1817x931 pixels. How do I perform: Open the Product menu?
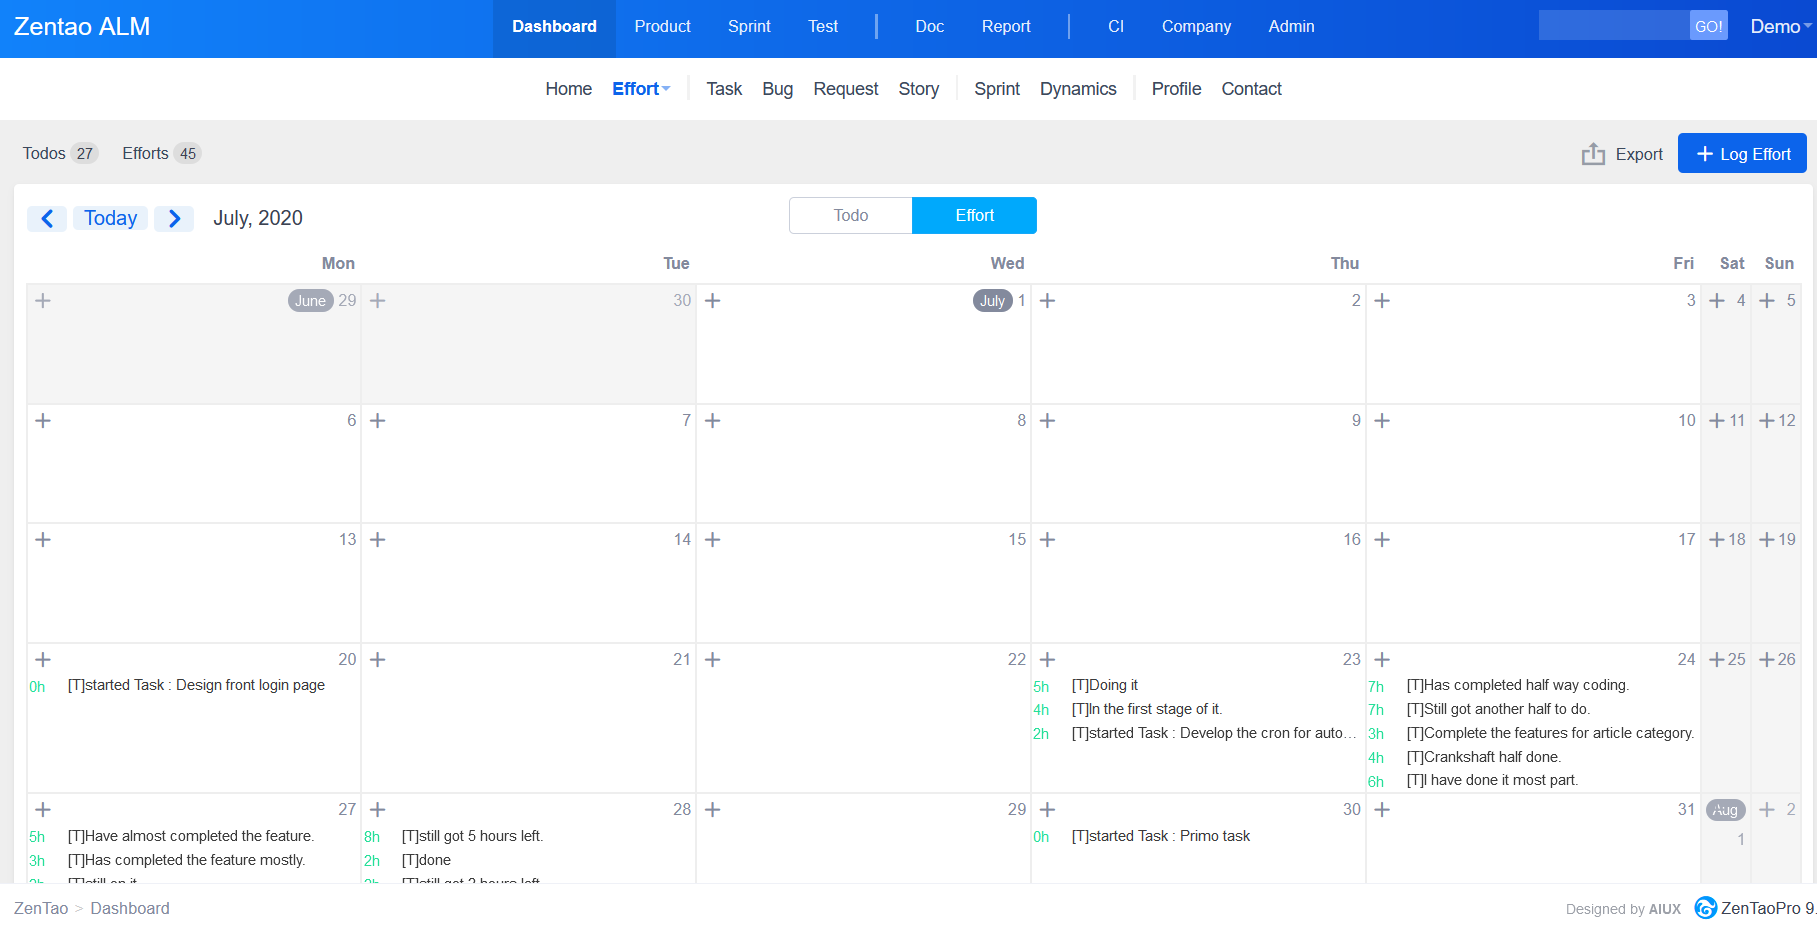click(662, 27)
